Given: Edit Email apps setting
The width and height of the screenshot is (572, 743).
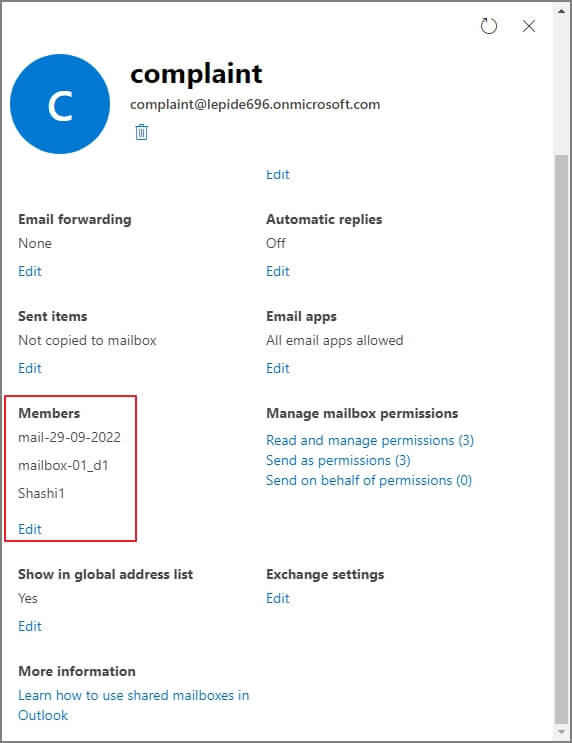Looking at the screenshot, I should click(x=278, y=368).
